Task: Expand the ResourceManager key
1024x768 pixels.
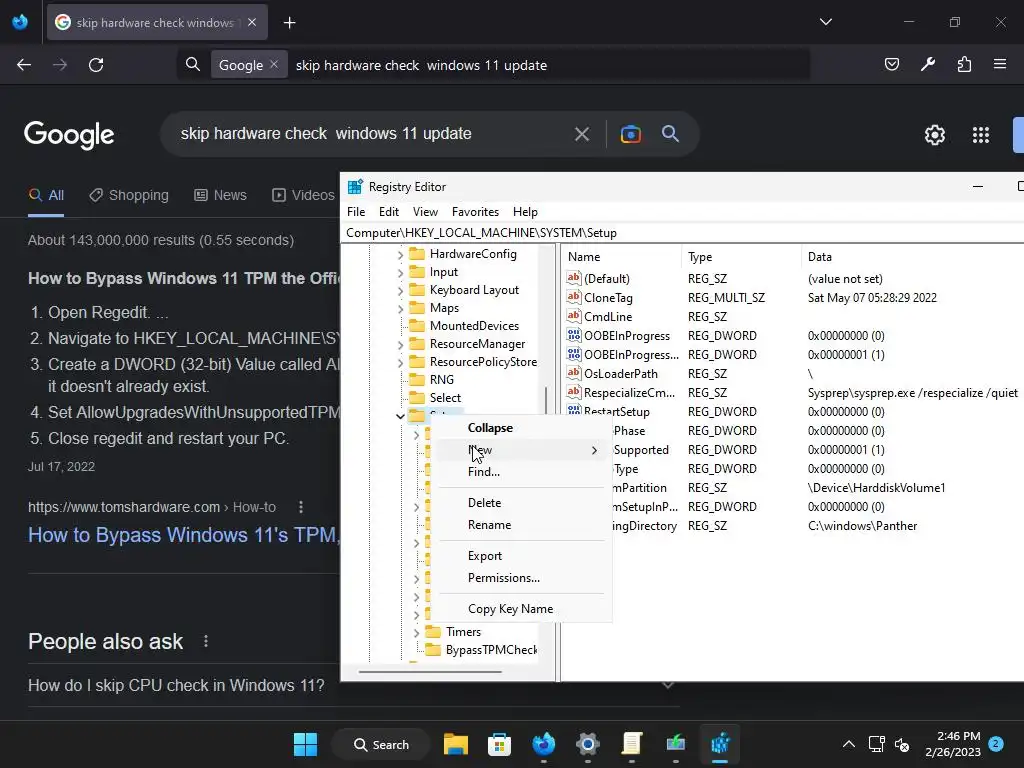Action: (400, 344)
